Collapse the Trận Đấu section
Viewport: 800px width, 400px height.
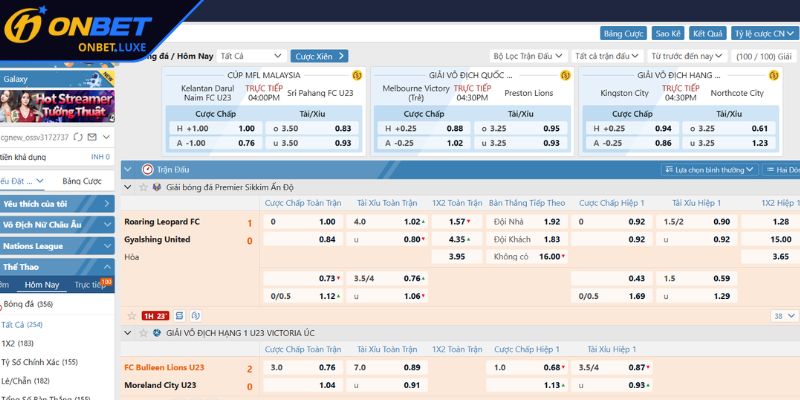[x=127, y=170]
